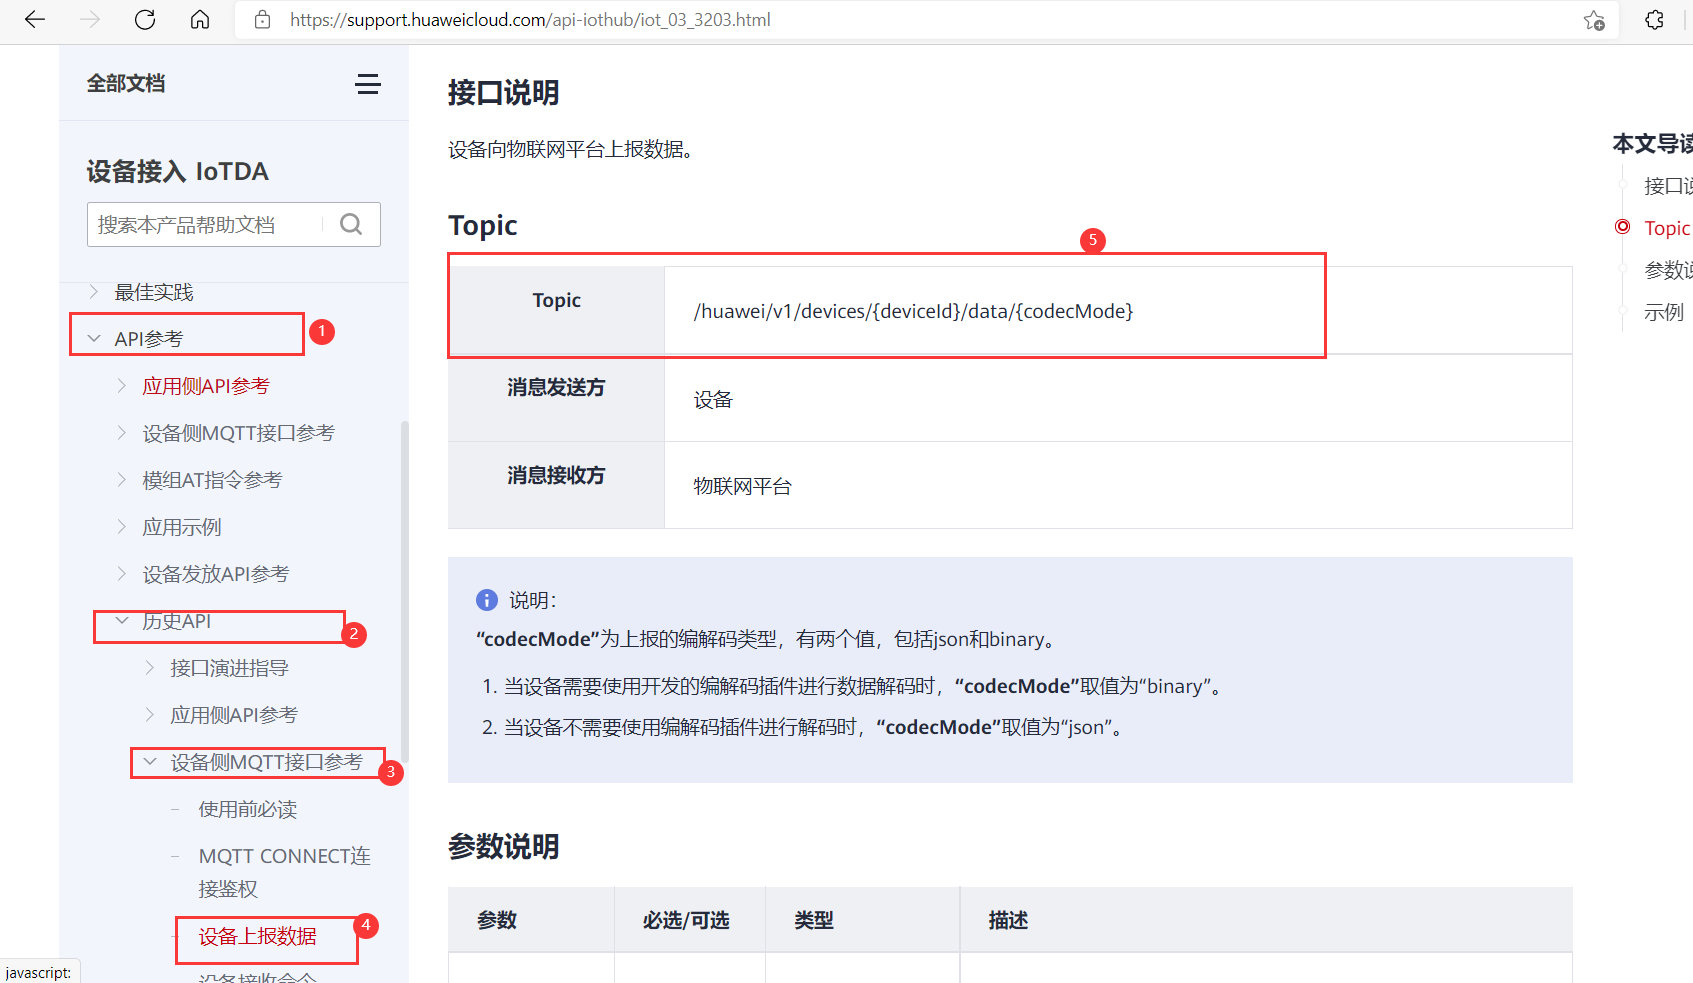
Task: Click the browser forward arrow
Action: [90, 20]
